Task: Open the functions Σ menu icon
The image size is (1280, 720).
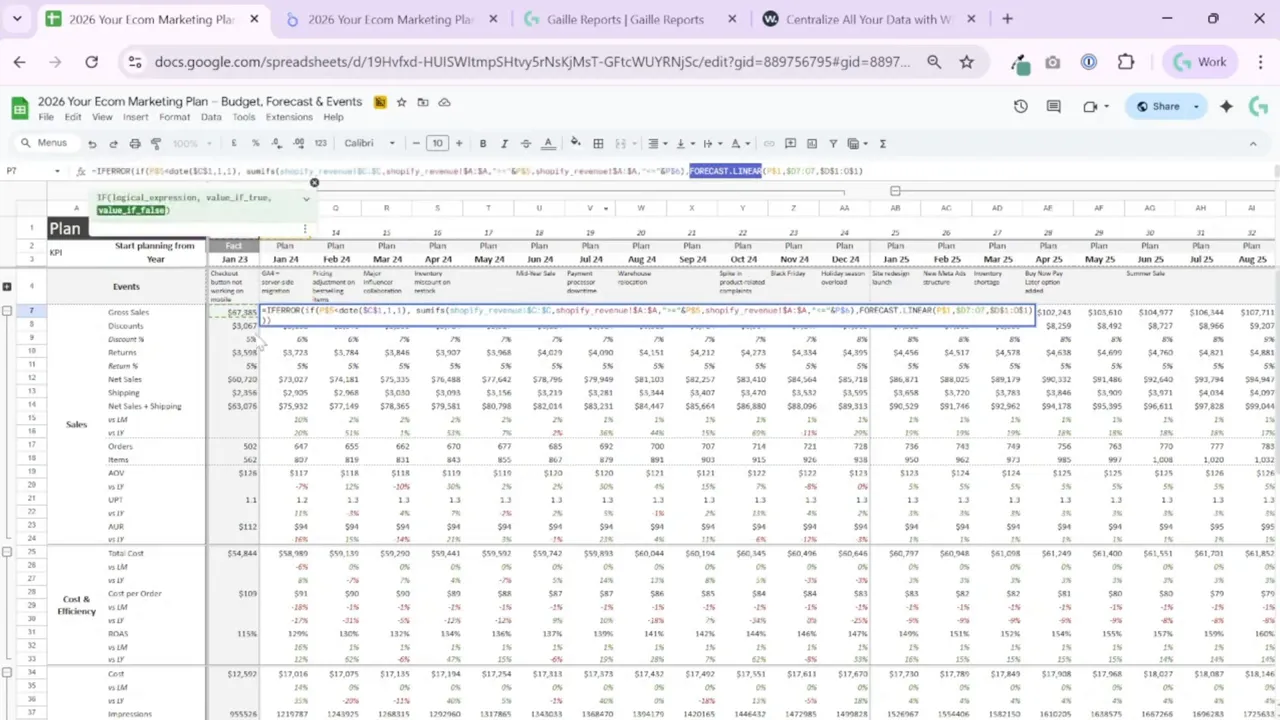Action: click(x=883, y=143)
